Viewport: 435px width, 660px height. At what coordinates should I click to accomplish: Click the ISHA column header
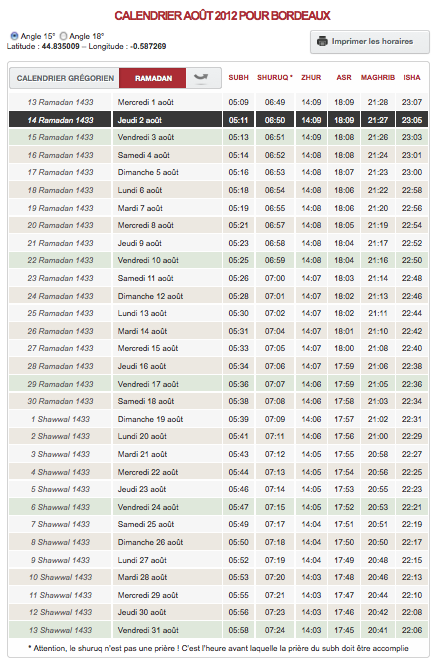click(411, 77)
